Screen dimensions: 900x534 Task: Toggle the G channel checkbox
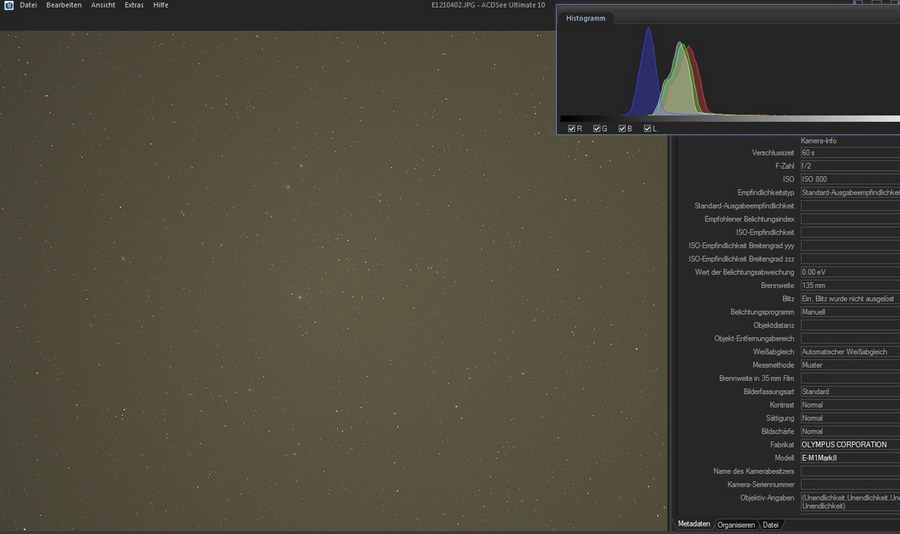coord(597,129)
